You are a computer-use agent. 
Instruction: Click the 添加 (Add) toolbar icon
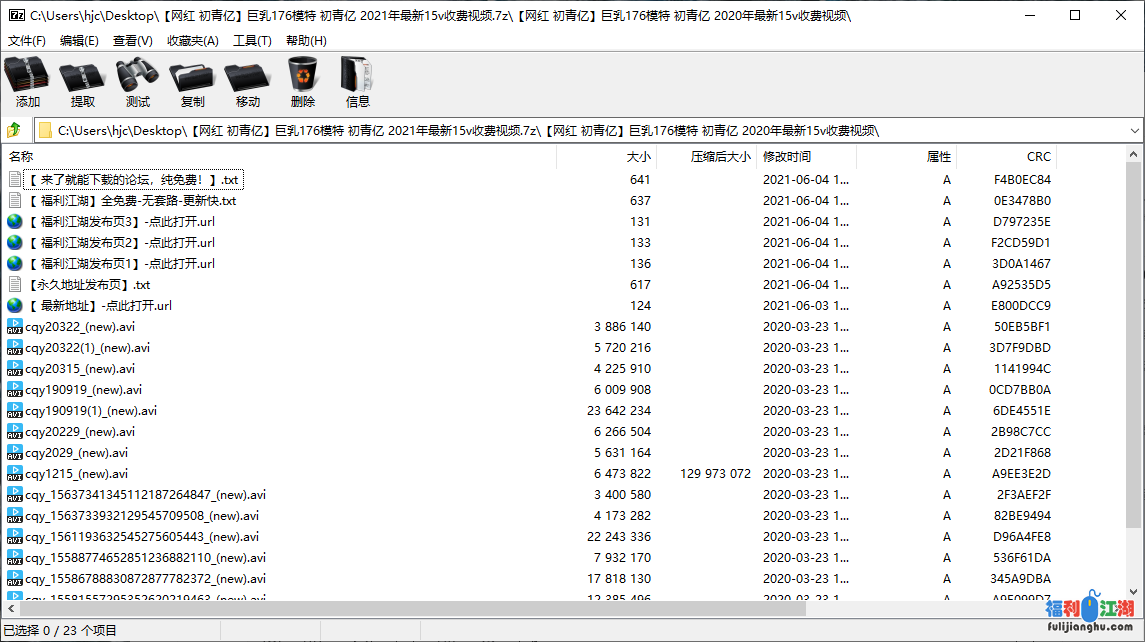tap(28, 82)
